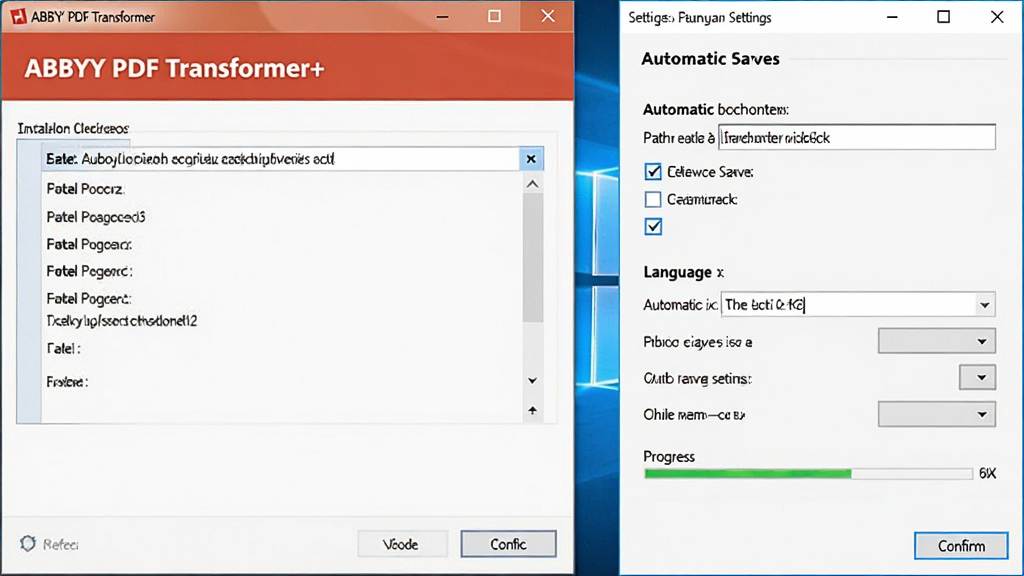This screenshot has width=1024, height=576.
Task: Minimize the Settings window
Action: tap(892, 17)
